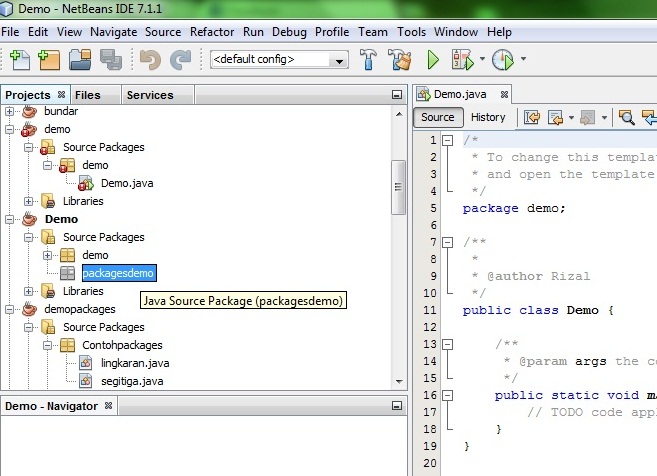The image size is (657, 476).
Task: Open the Source menu in menu bar
Action: coord(163,32)
